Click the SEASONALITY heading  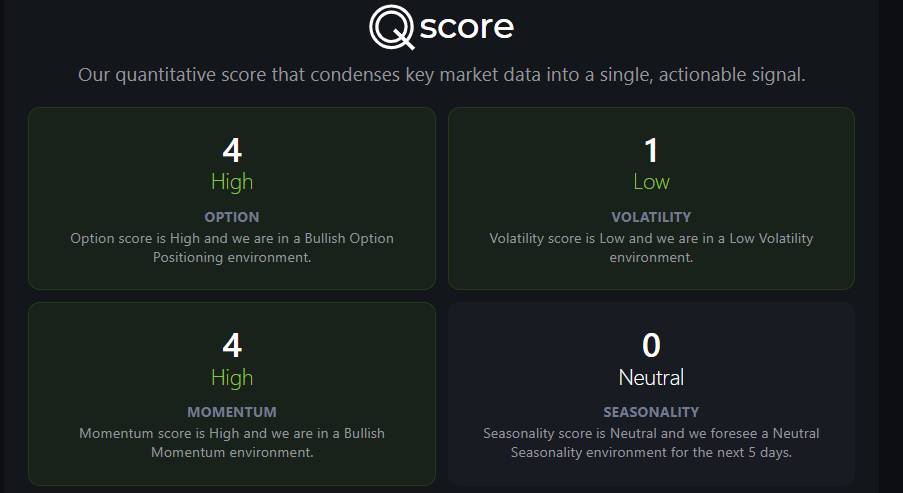click(651, 412)
